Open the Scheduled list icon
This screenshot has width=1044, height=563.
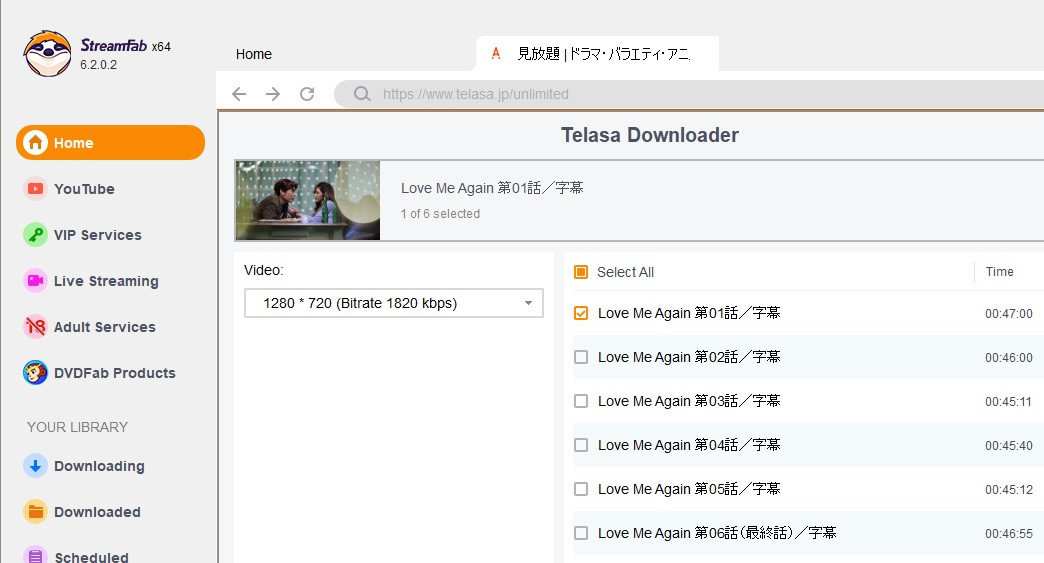pos(35,556)
